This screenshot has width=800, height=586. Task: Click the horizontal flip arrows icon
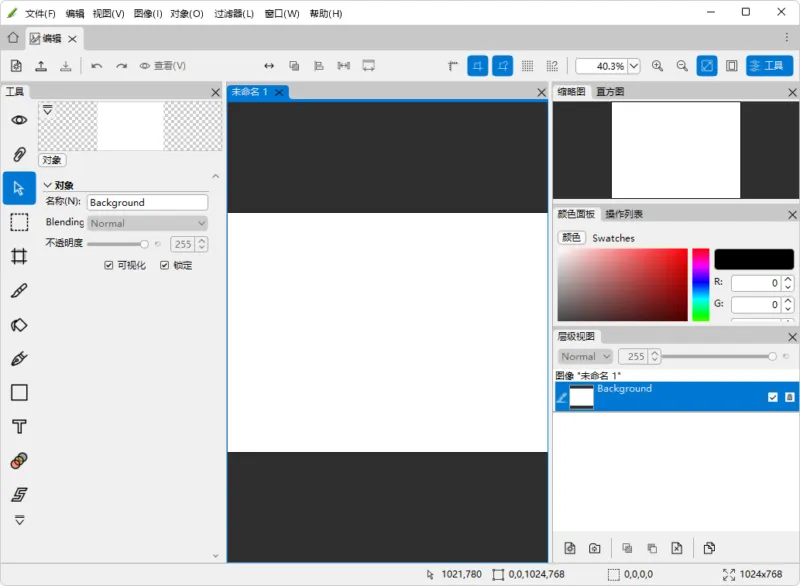pyautogui.click(x=269, y=66)
